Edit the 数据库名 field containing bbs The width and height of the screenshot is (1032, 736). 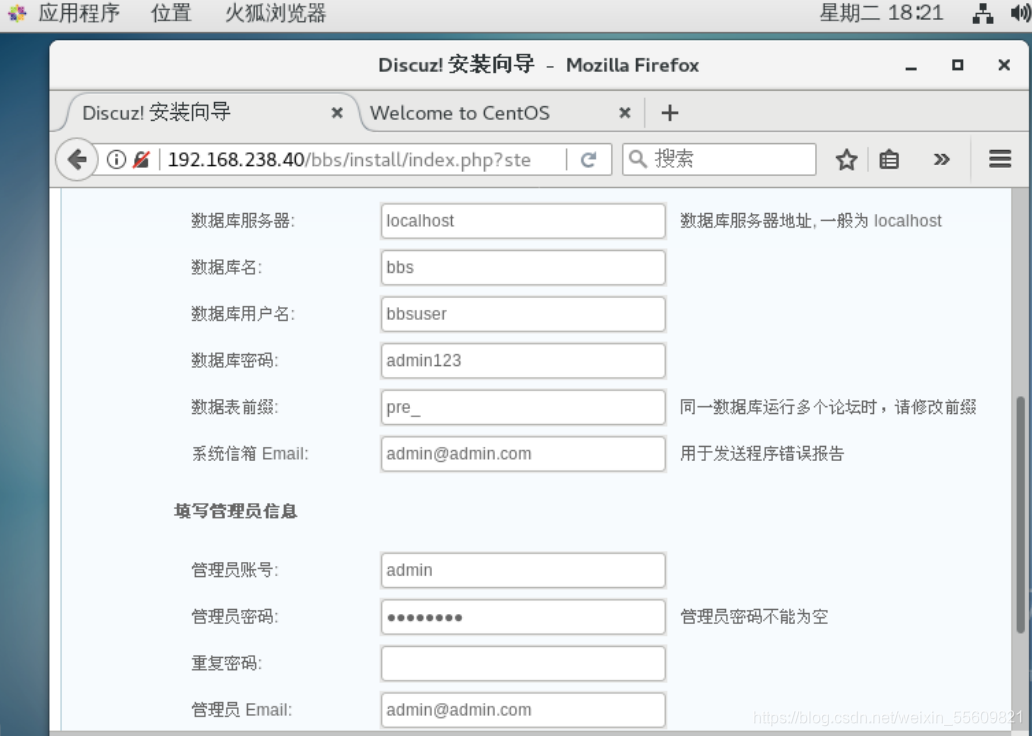tap(523, 267)
